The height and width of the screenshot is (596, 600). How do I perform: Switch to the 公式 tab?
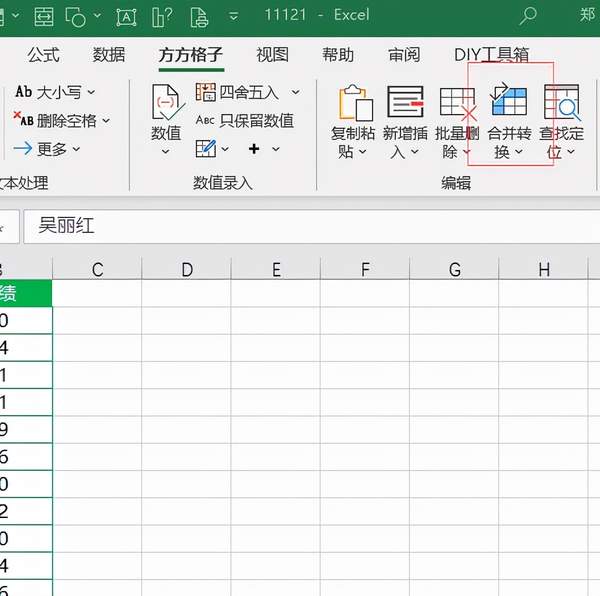43,54
